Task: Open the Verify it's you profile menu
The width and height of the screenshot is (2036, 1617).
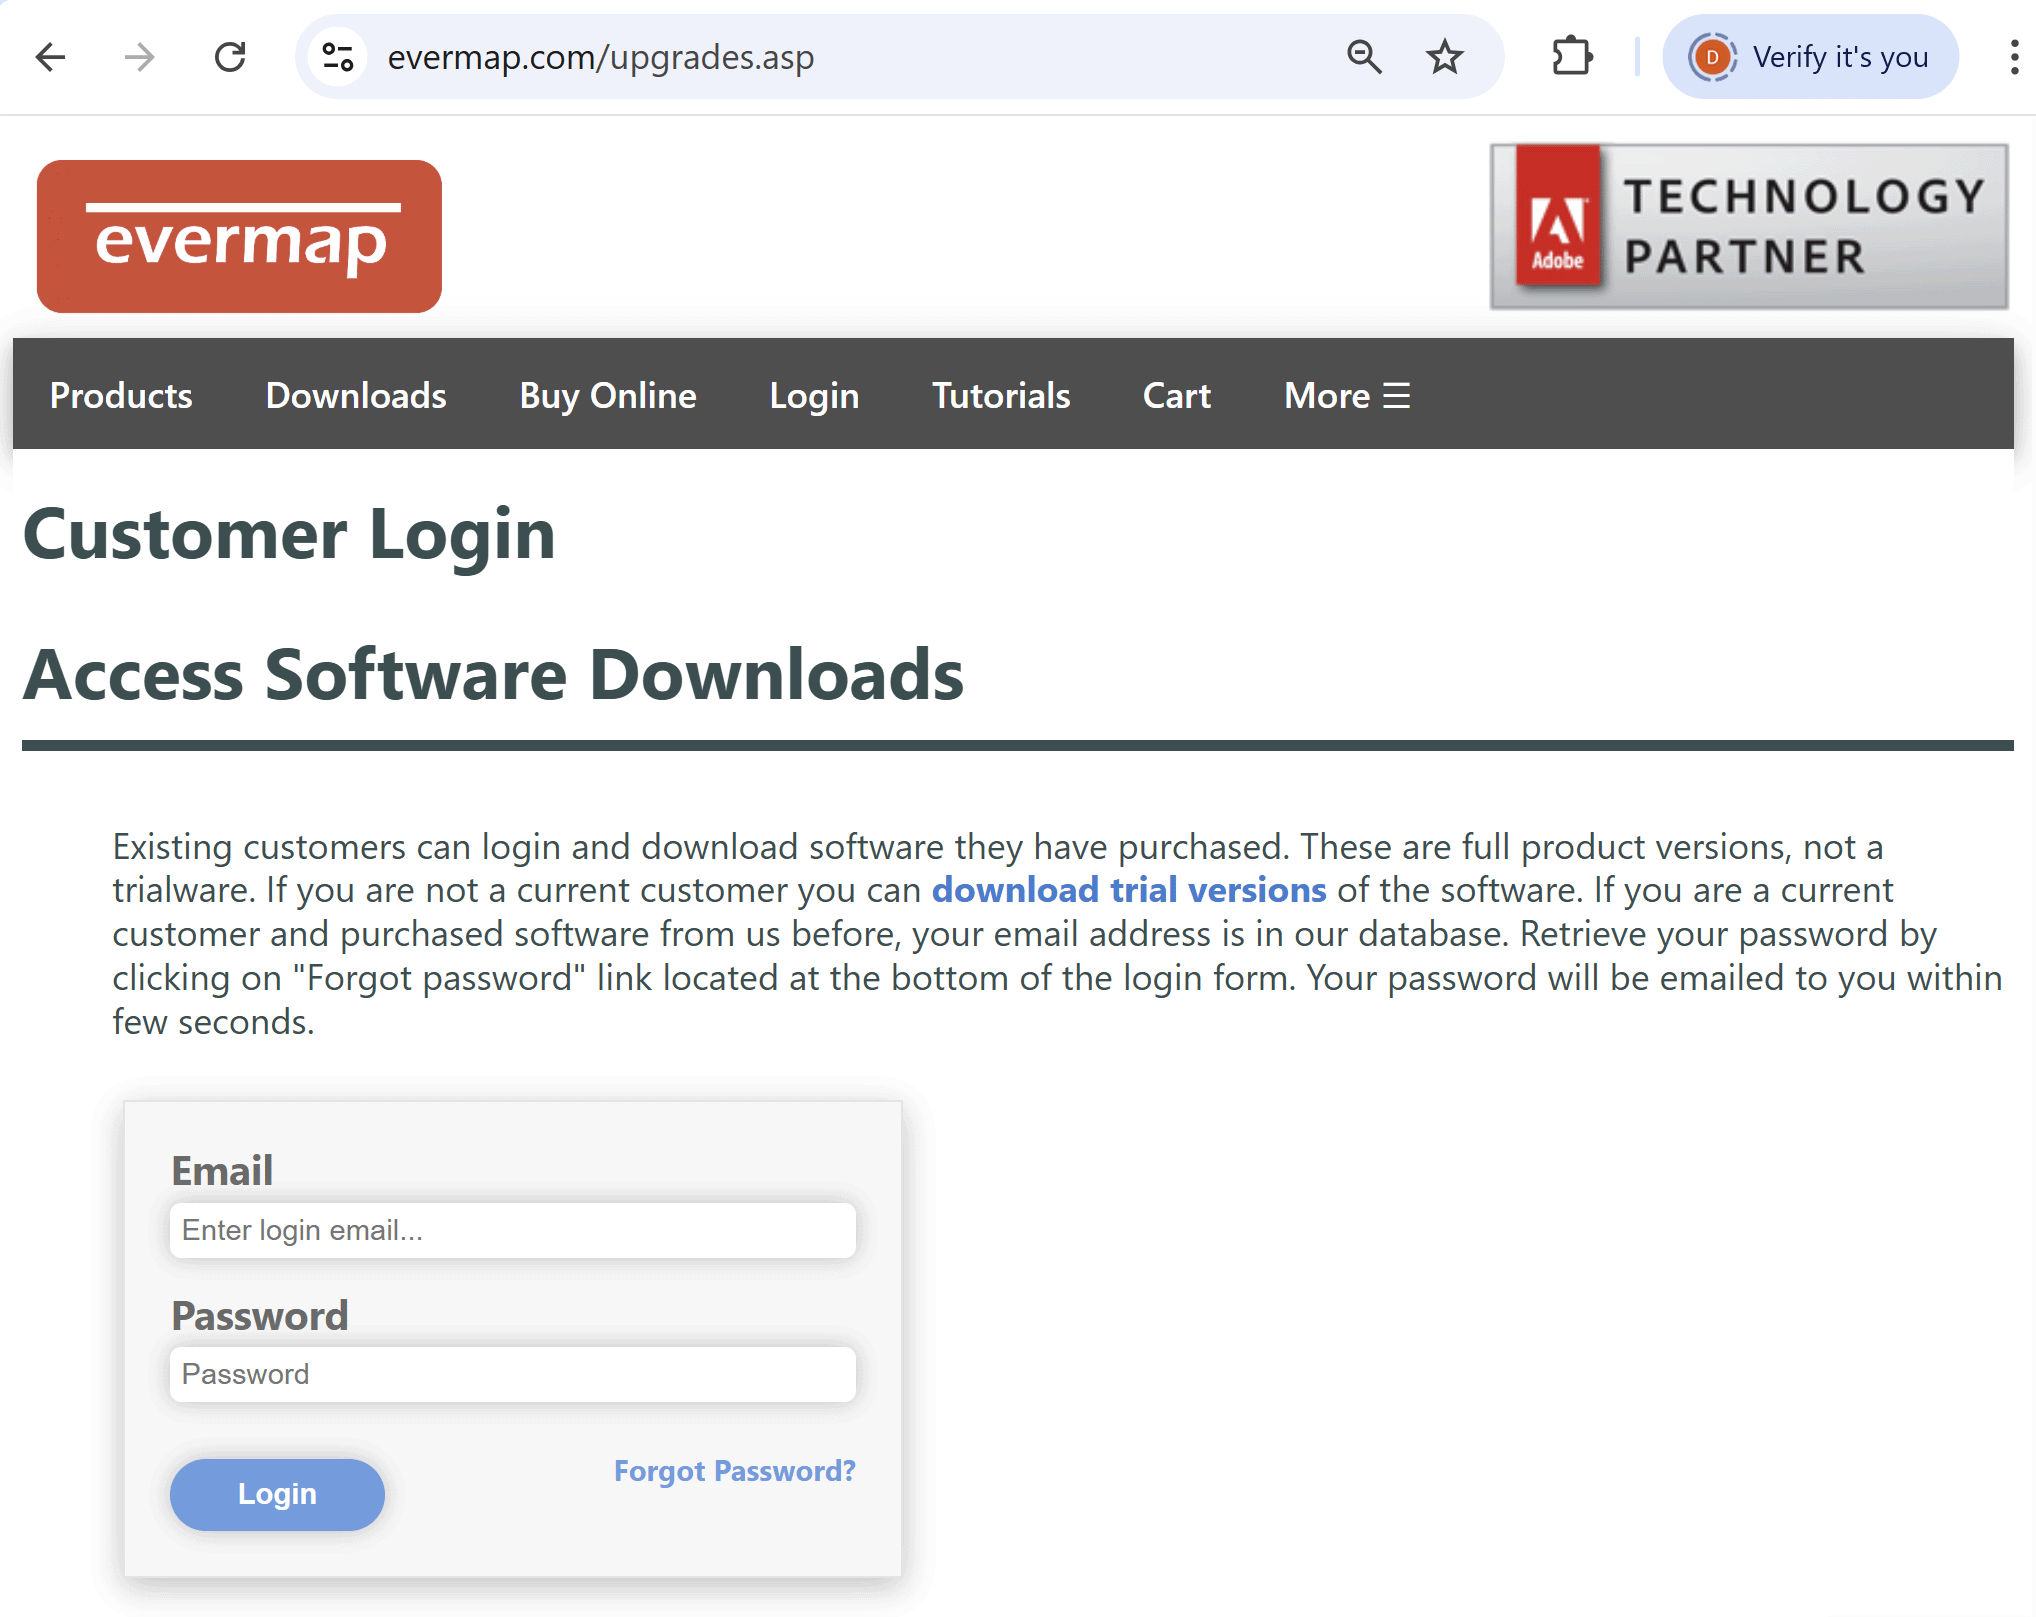Action: coord(1810,57)
